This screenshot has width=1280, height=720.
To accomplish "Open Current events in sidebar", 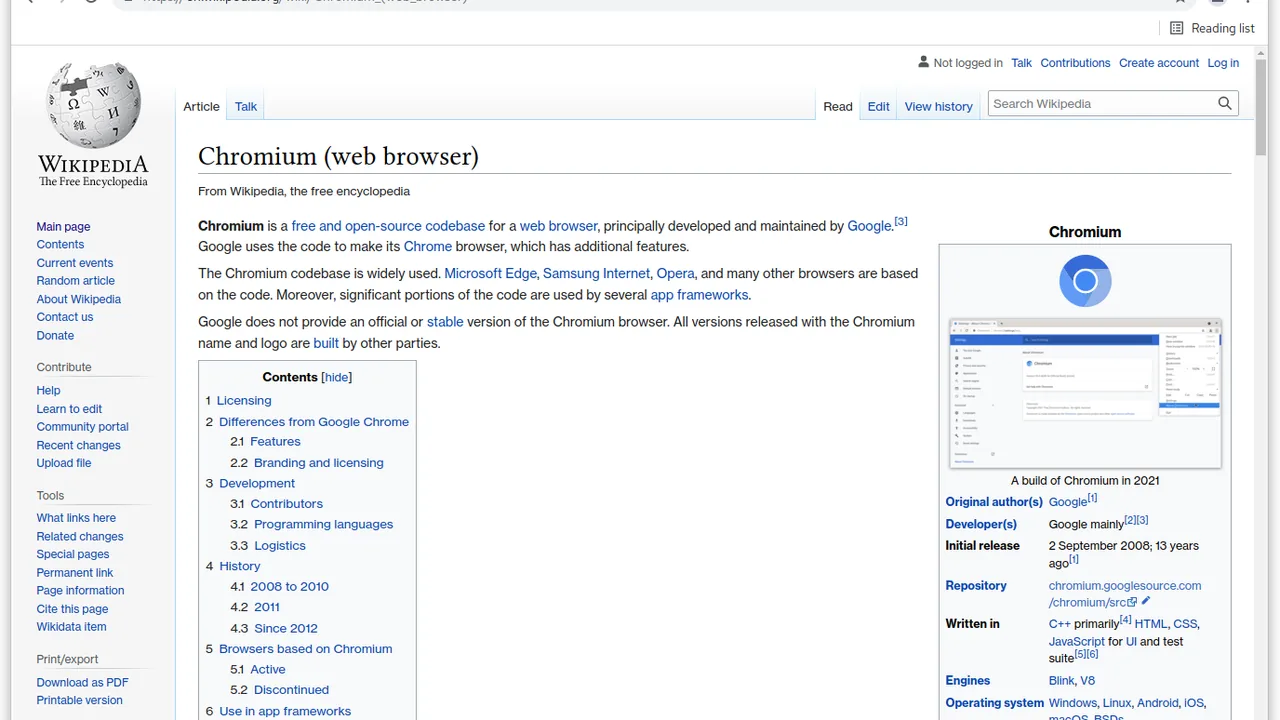I will point(75,263).
